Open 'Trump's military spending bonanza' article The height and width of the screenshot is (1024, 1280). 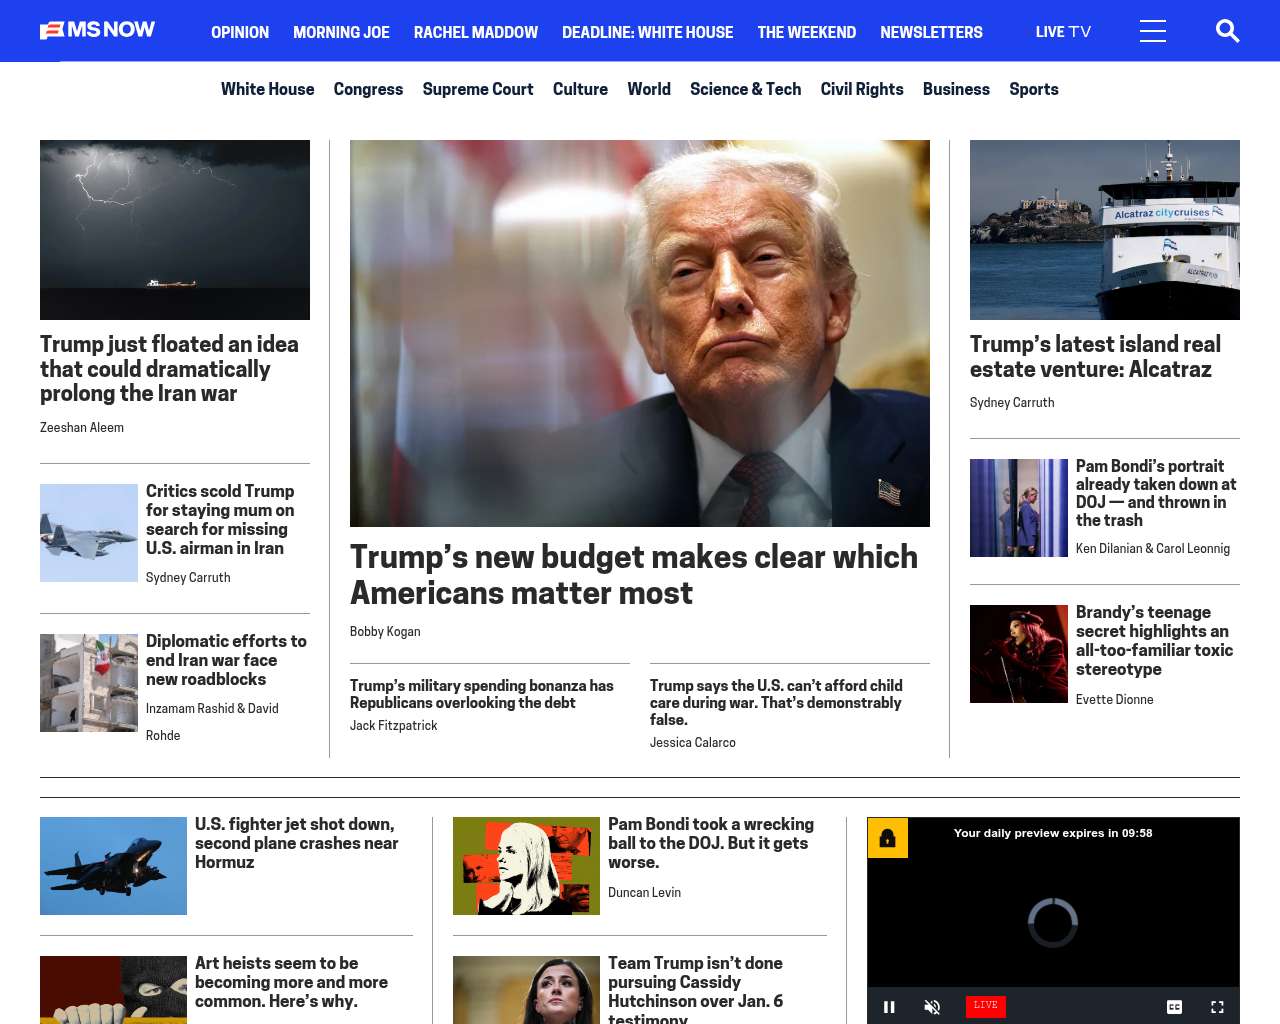click(x=482, y=694)
